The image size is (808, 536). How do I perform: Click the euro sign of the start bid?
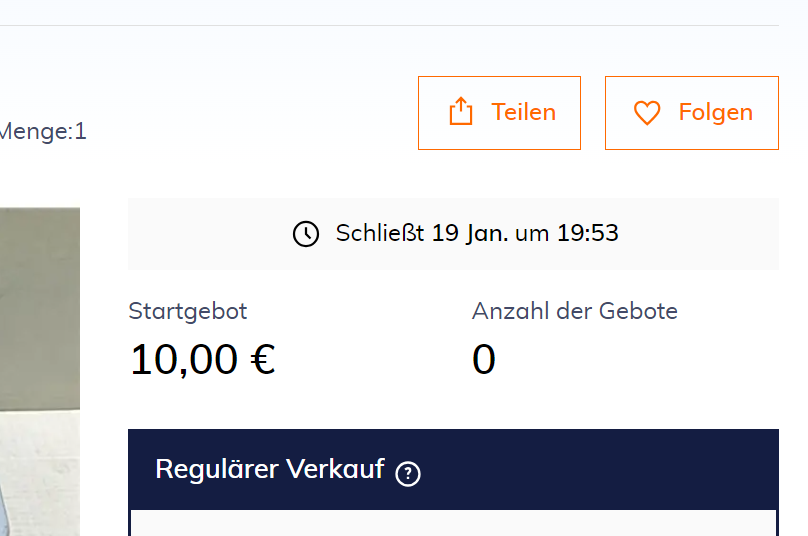263,359
